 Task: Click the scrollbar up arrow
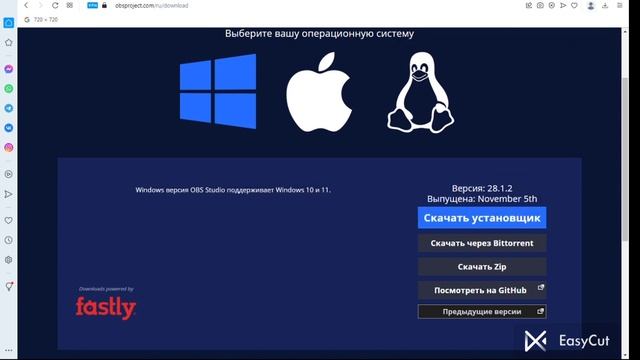click(x=625, y=31)
